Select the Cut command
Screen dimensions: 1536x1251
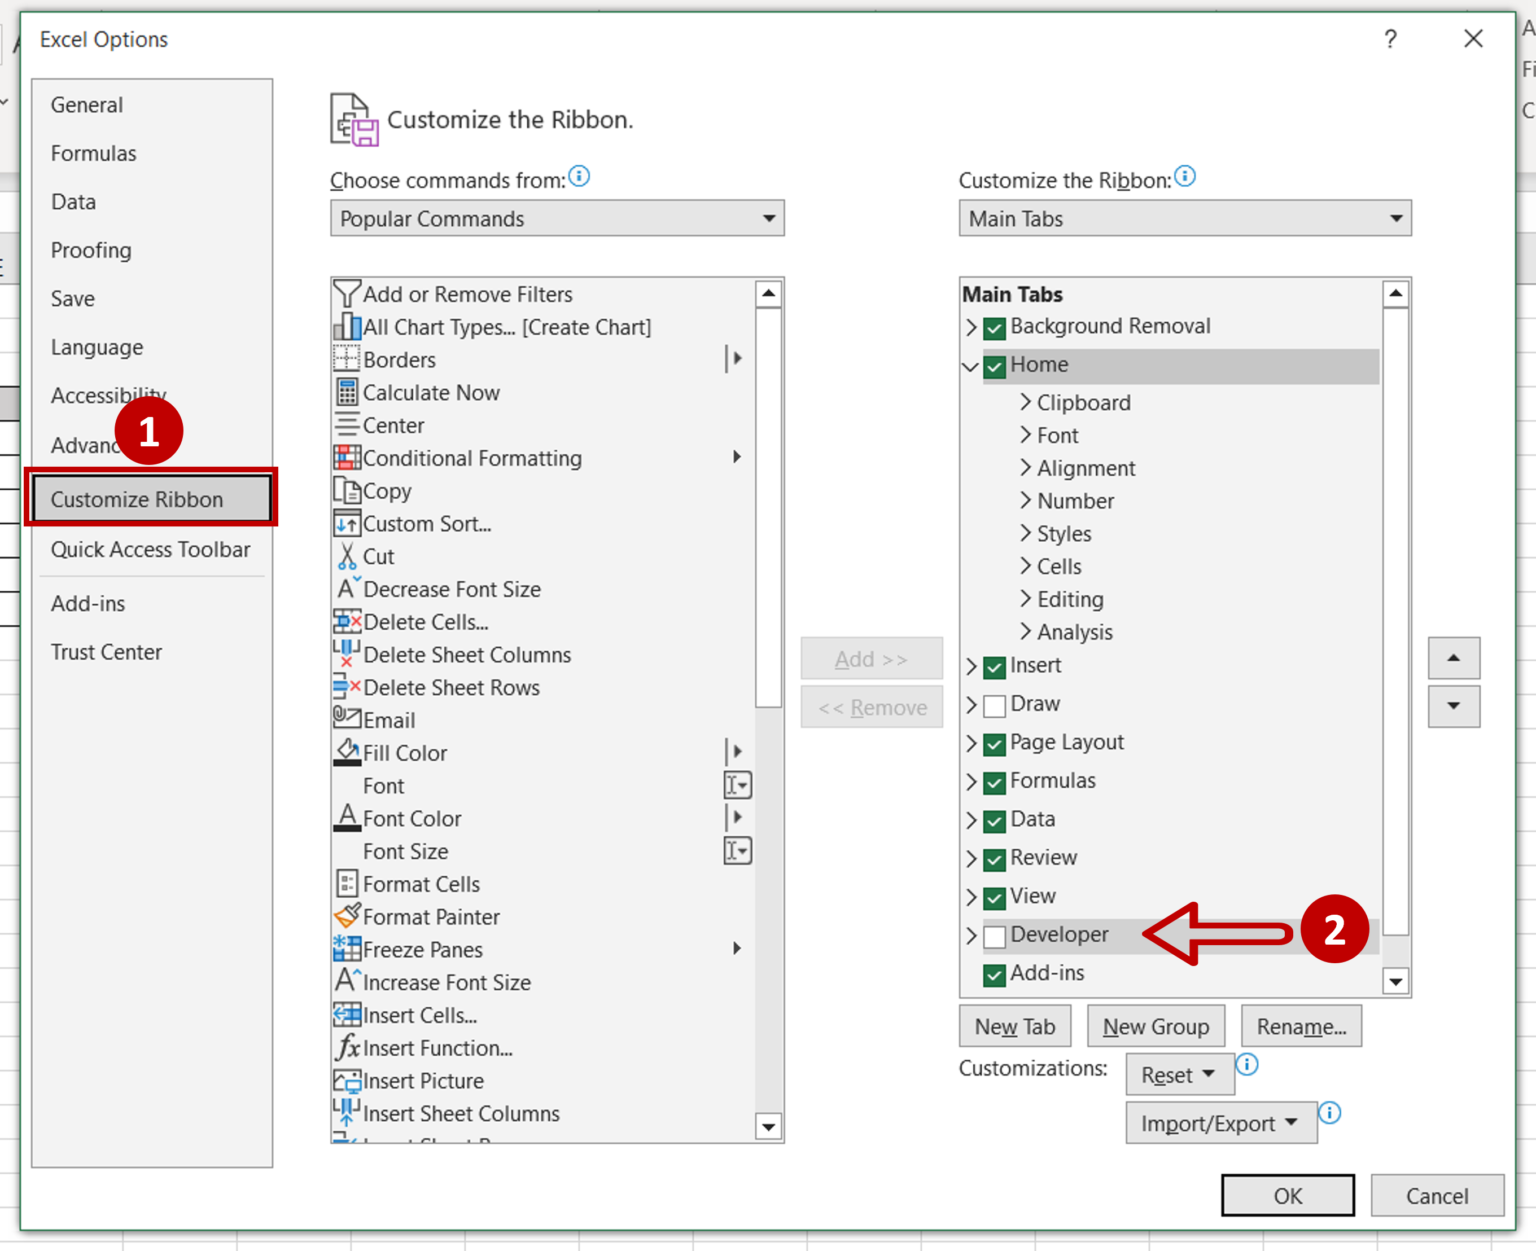(378, 556)
